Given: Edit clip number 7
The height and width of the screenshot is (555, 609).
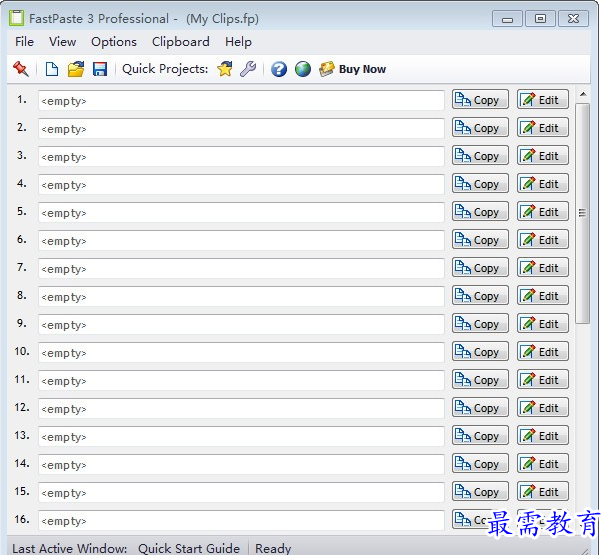Looking at the screenshot, I should (x=543, y=267).
